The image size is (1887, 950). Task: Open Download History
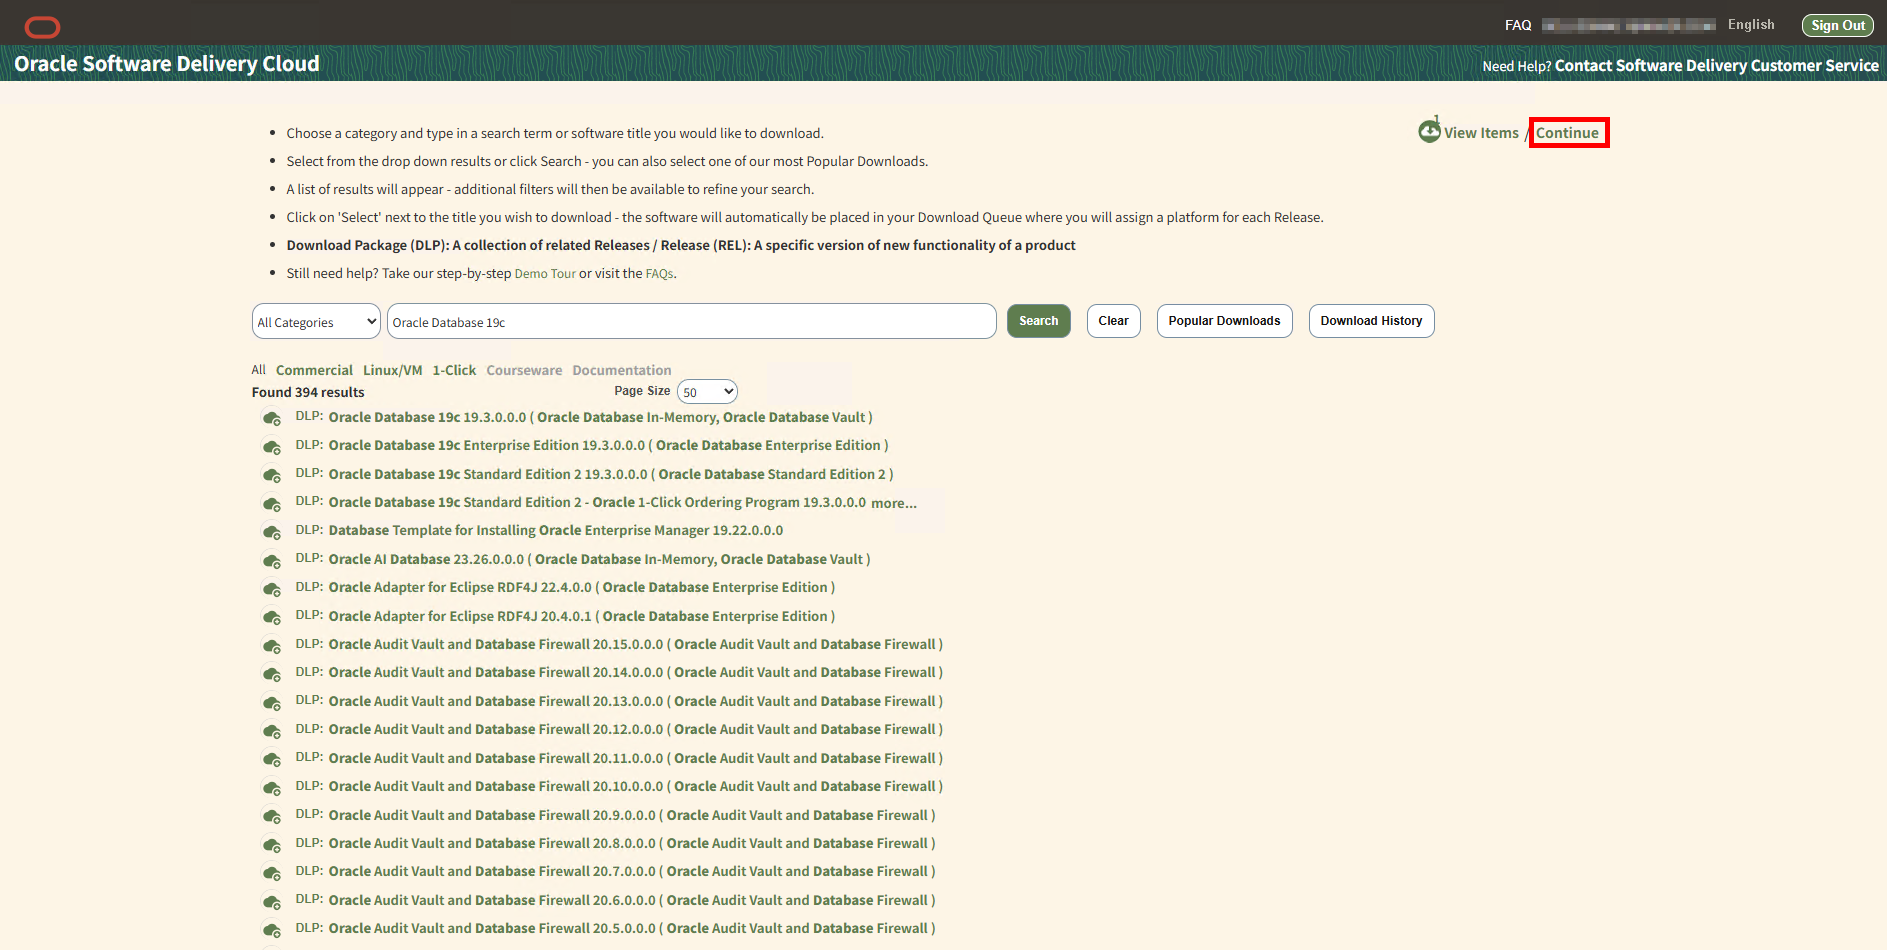[x=1371, y=321]
